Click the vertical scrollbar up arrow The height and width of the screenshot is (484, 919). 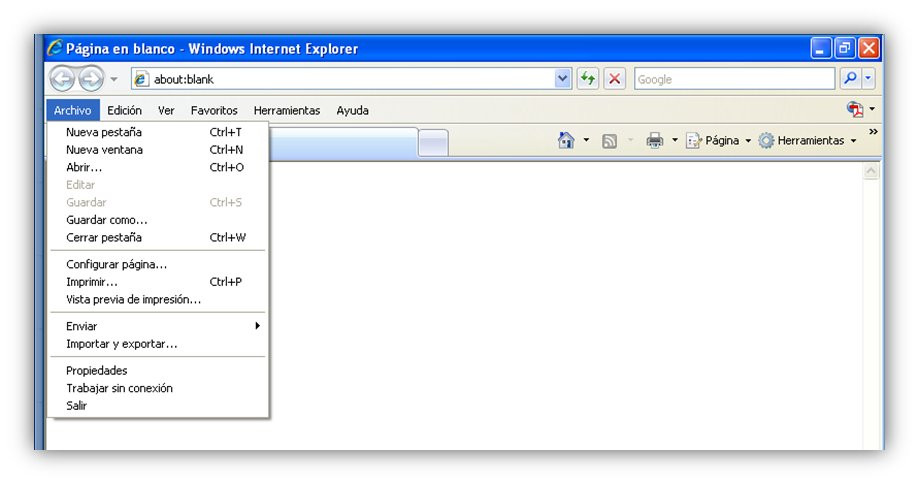[871, 172]
